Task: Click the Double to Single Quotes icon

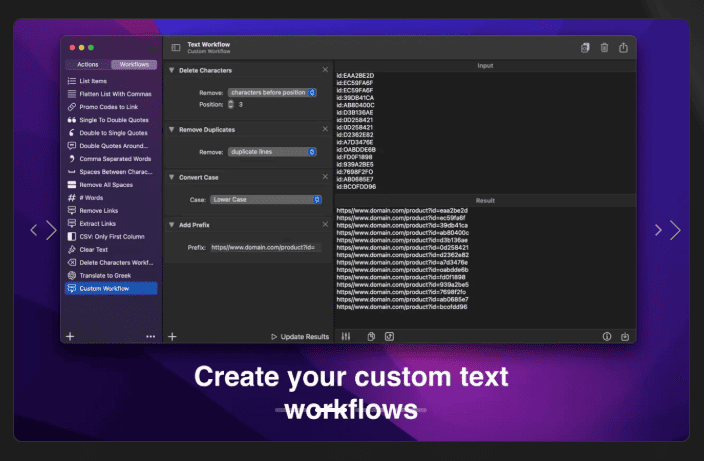Action: (x=71, y=133)
